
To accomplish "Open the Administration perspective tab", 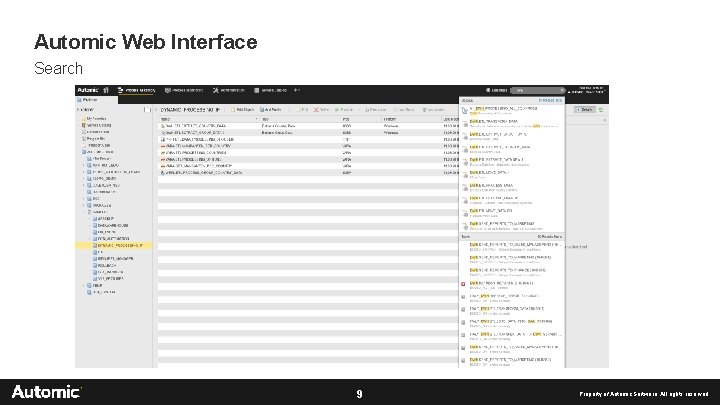I will (229, 90).
